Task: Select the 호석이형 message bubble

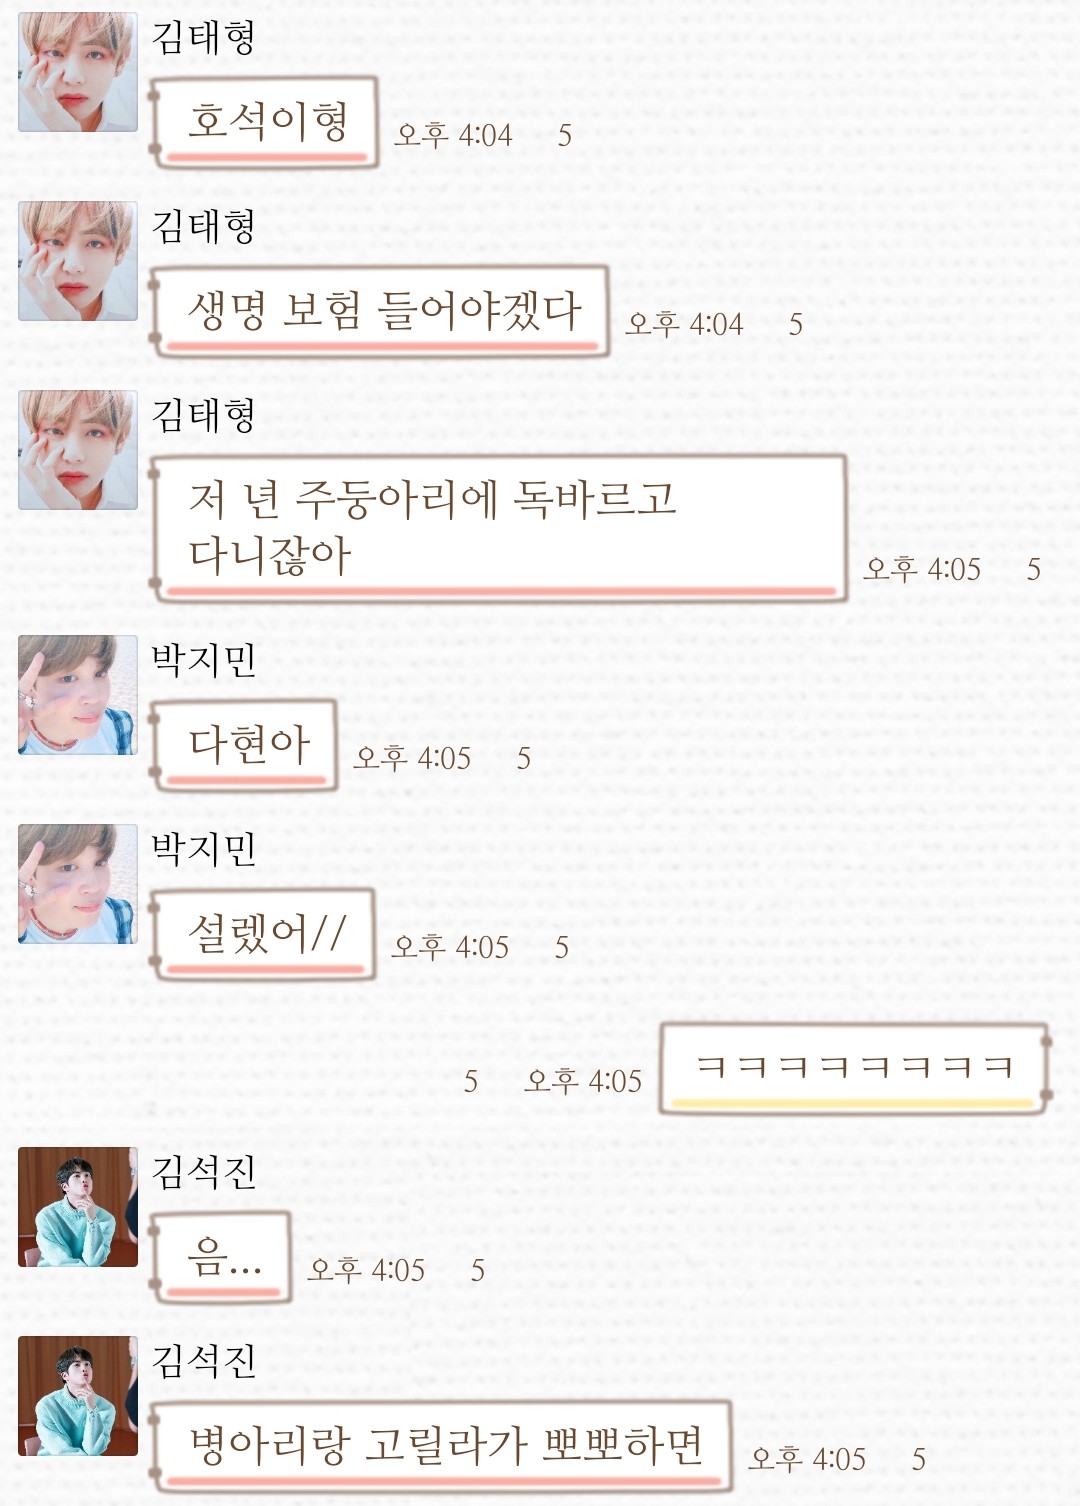Action: [x=264, y=123]
